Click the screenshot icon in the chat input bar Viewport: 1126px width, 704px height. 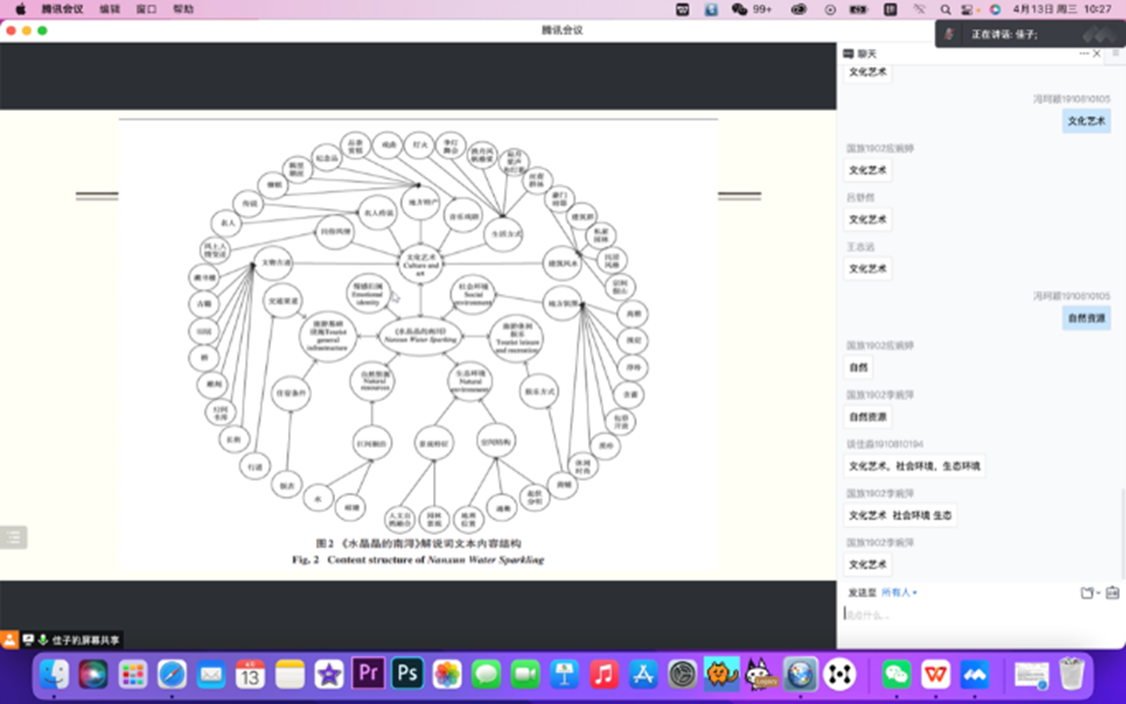point(1112,593)
